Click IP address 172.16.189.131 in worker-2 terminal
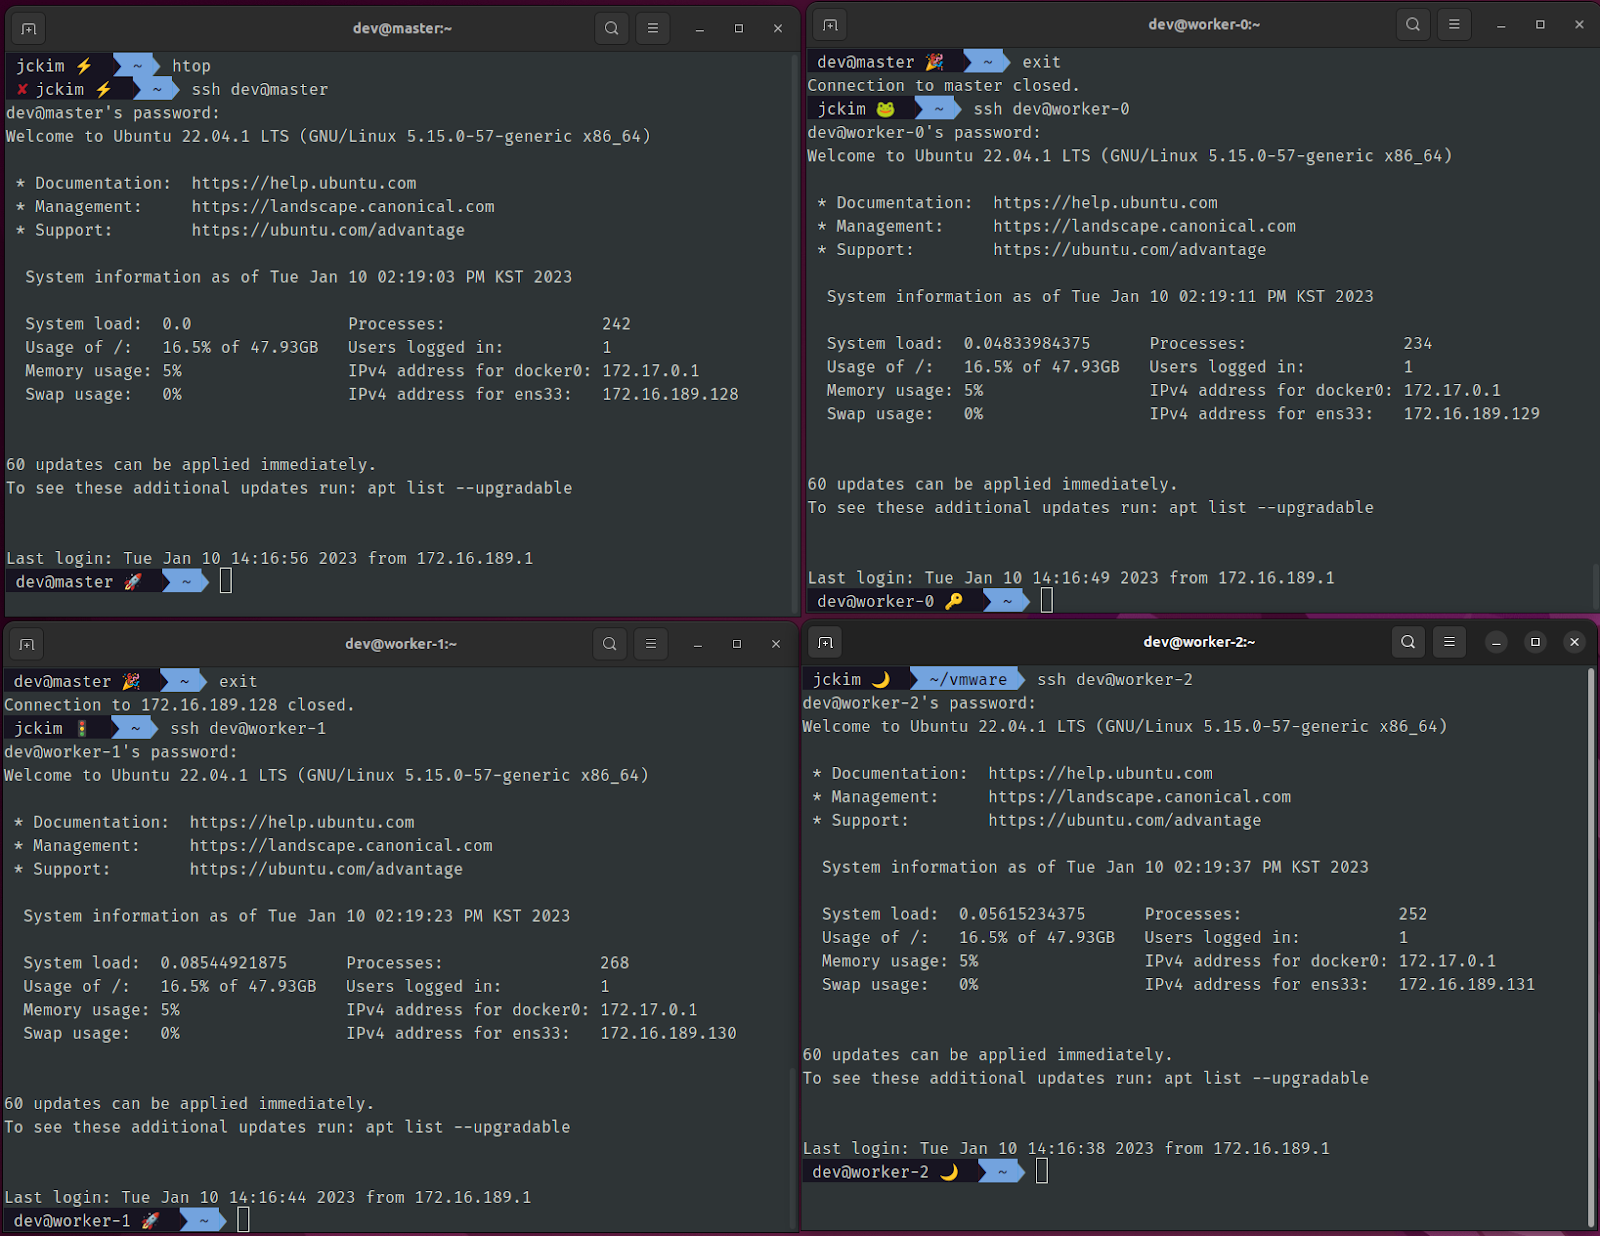This screenshot has height=1236, width=1600. point(1466,984)
